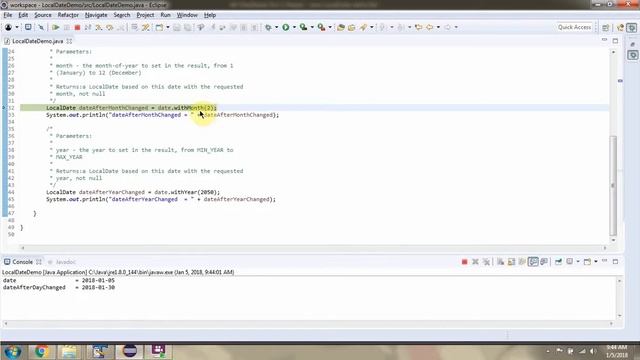The height and width of the screenshot is (360, 640).
Task: Click the Save icon in the toolbar
Action: click(177, 27)
